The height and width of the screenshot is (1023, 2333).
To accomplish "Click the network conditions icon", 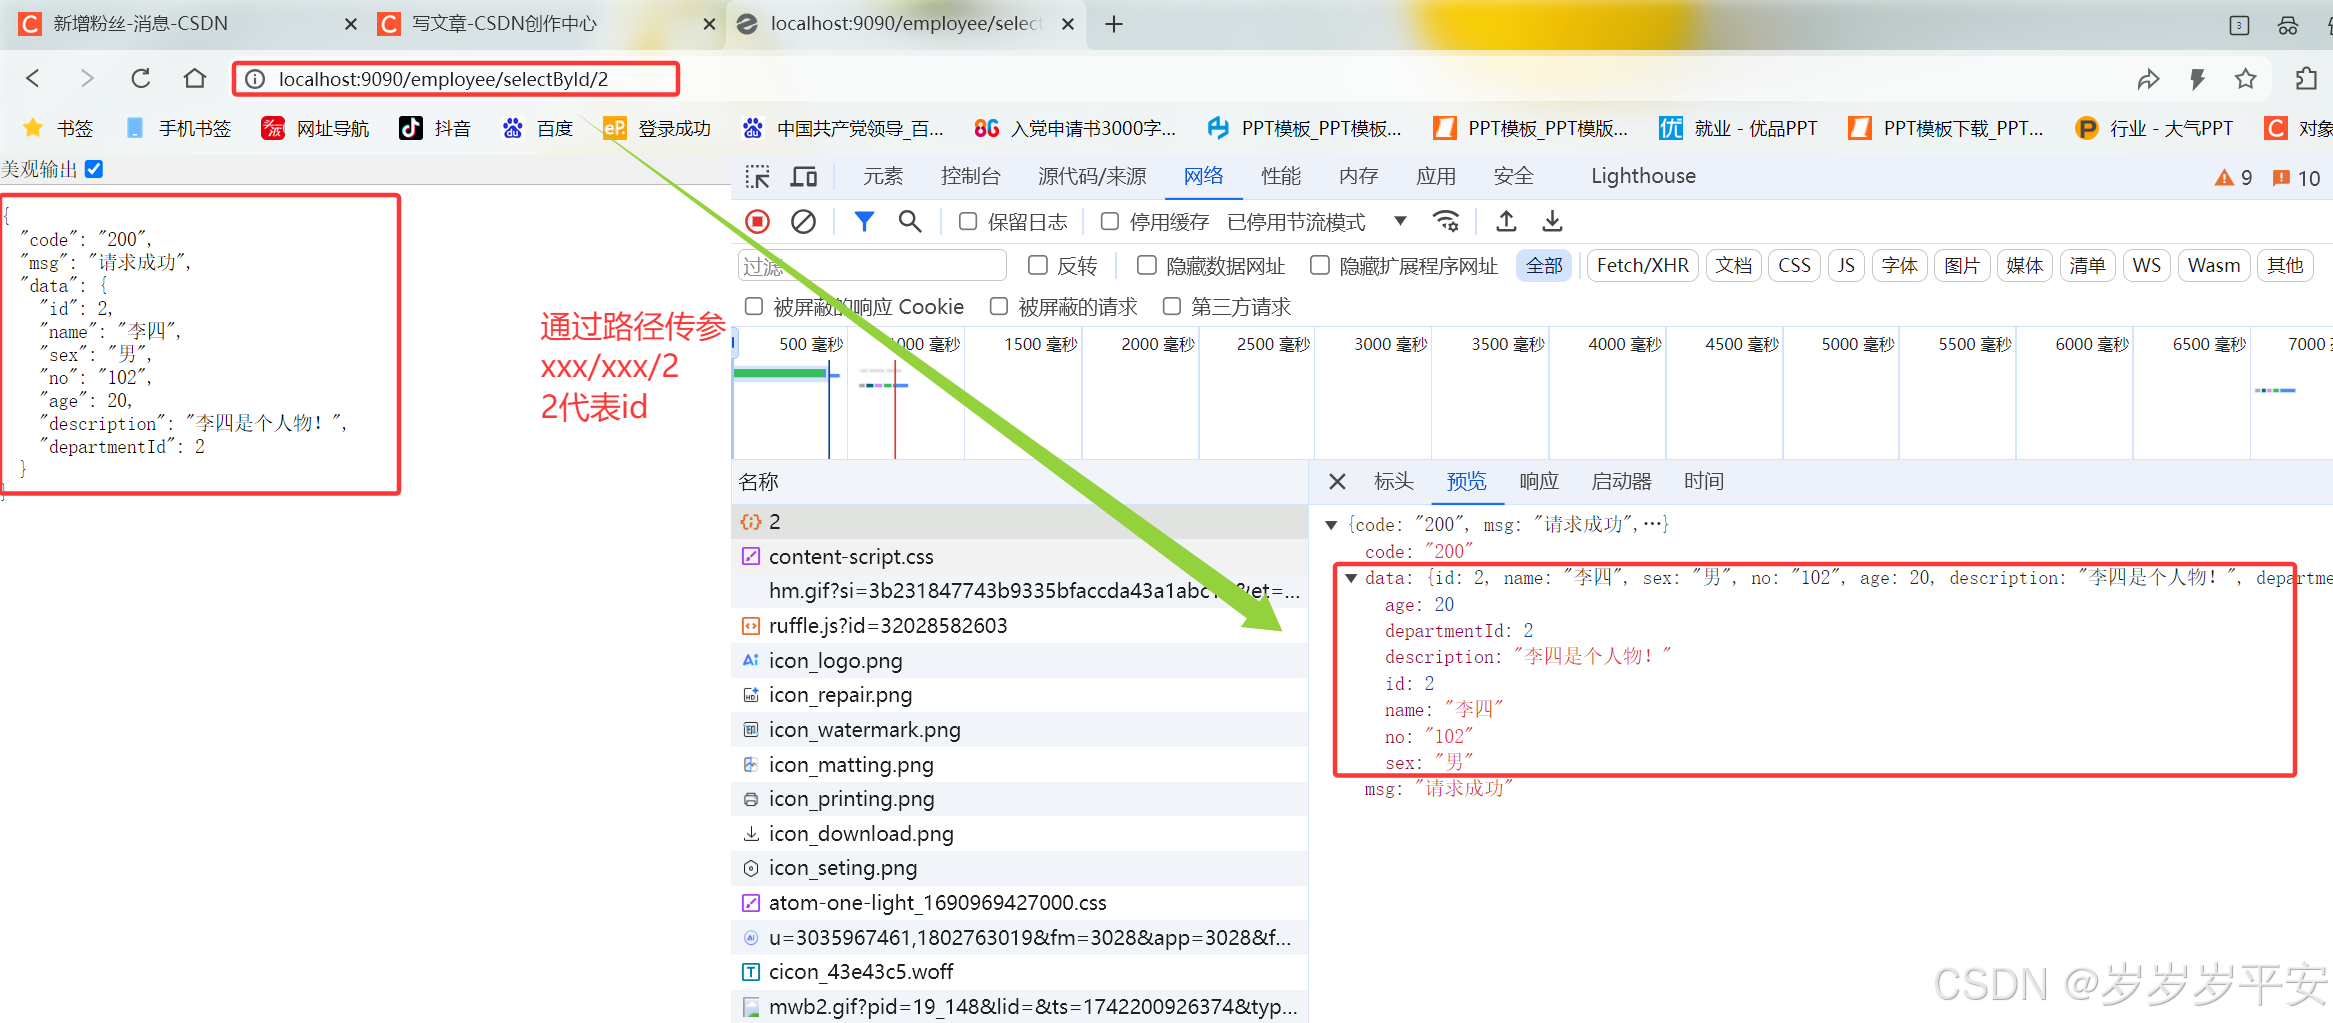I will [1446, 221].
